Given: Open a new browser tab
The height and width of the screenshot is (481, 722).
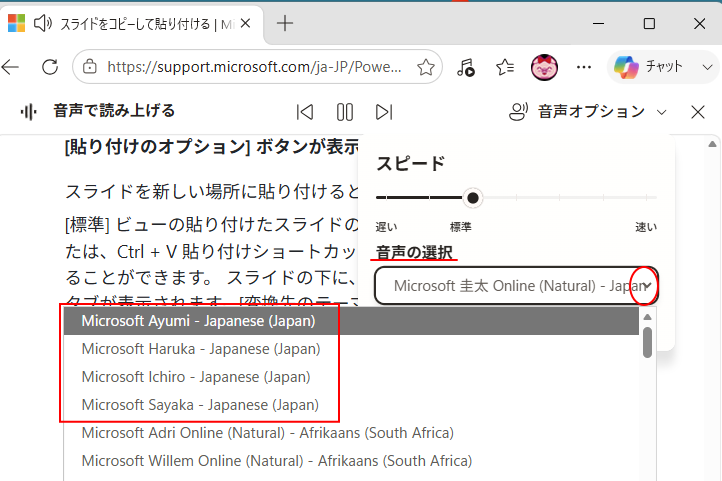Looking at the screenshot, I should 285,23.
